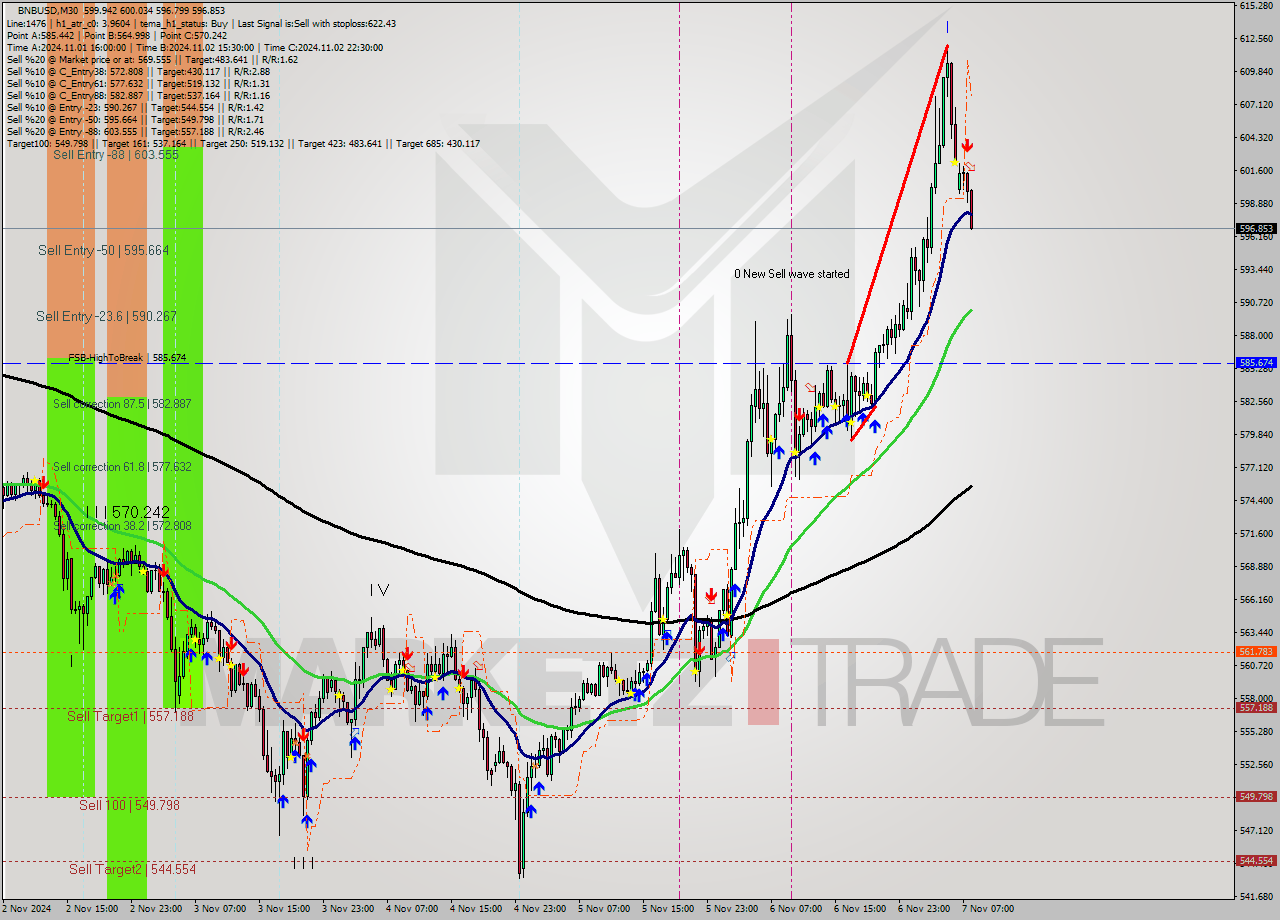Click the 'Sell Entry -88 | 603.555' chart label
The width and height of the screenshot is (1280, 920).
[116, 155]
